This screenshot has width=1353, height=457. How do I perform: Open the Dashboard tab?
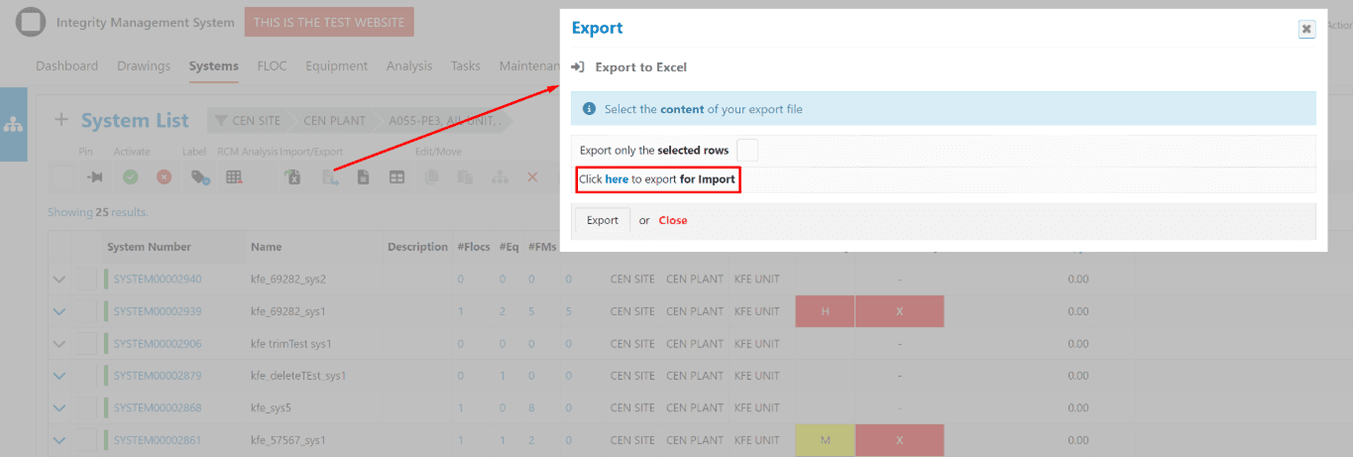pyautogui.click(x=67, y=66)
